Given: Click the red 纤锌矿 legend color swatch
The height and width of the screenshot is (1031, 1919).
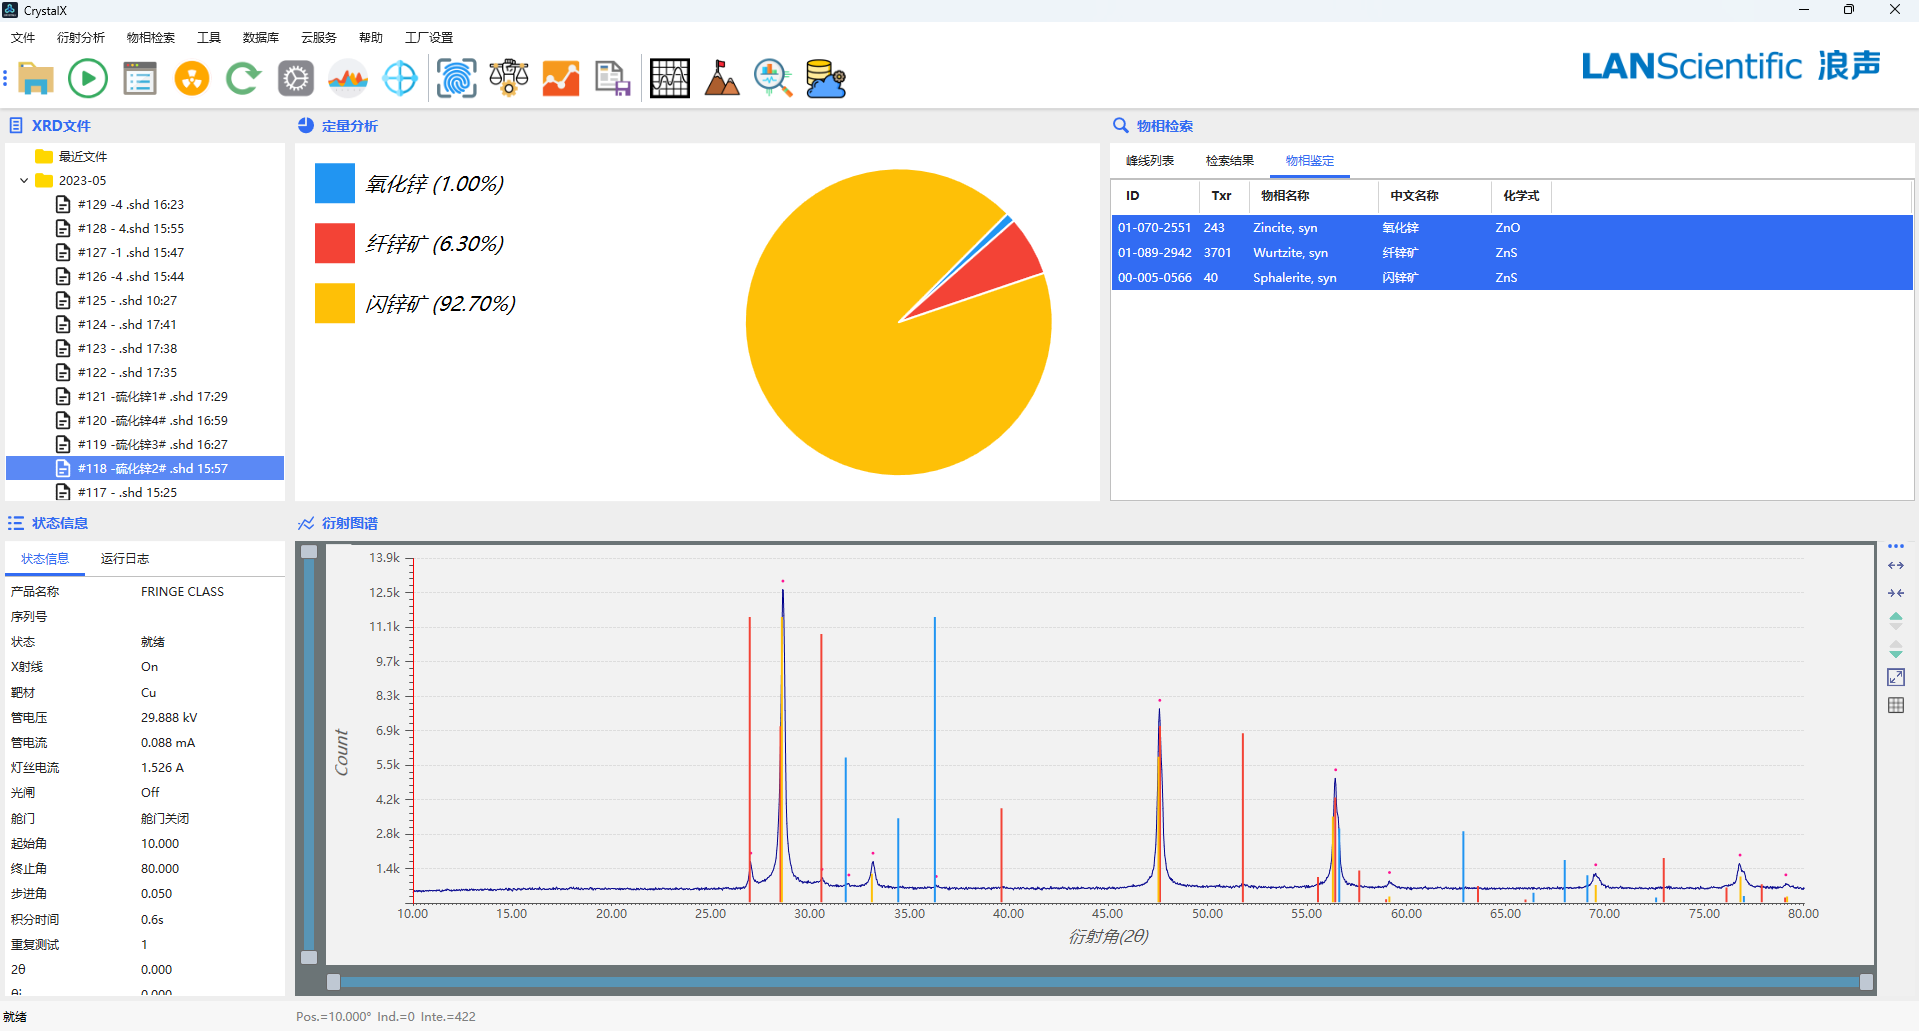Looking at the screenshot, I should pyautogui.click(x=335, y=243).
